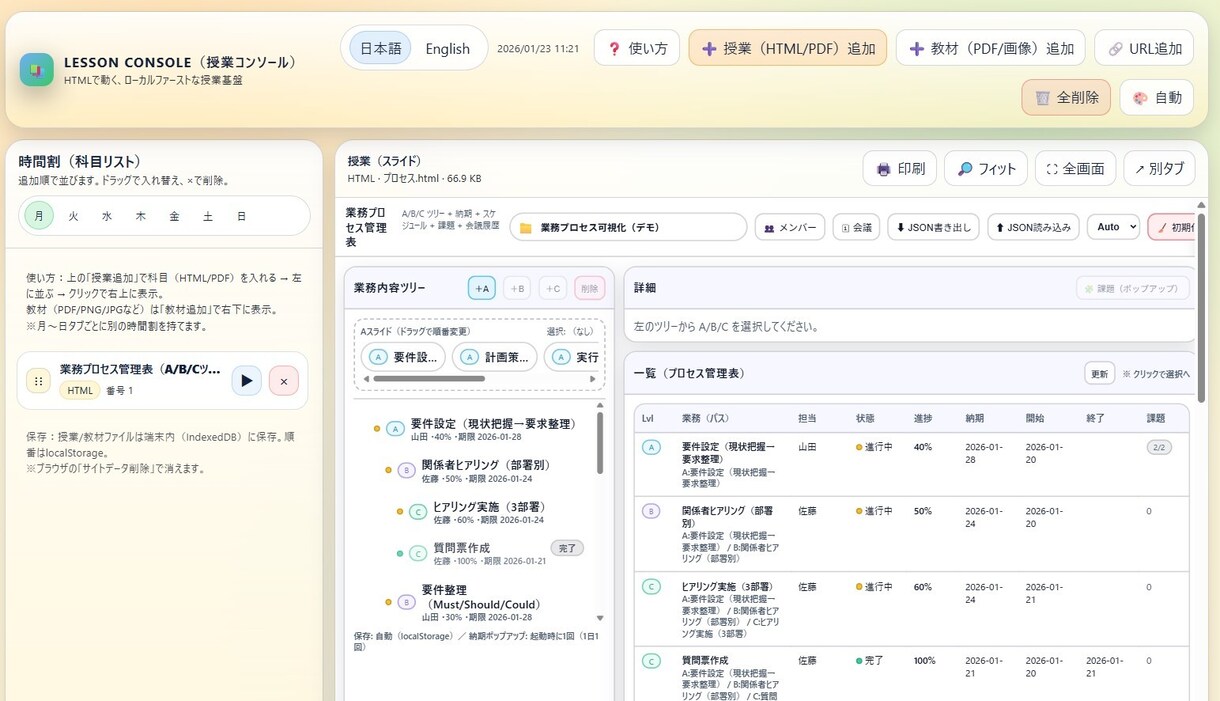Select the 実行 A slide chip
The image size is (1220, 701).
(x=573, y=357)
